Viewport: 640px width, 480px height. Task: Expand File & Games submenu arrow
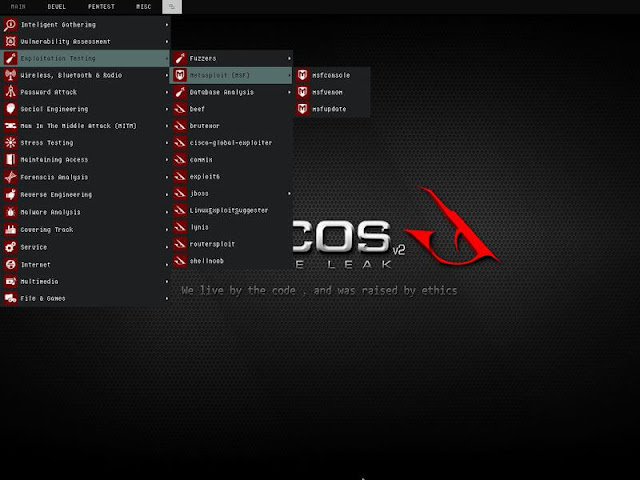[167, 298]
